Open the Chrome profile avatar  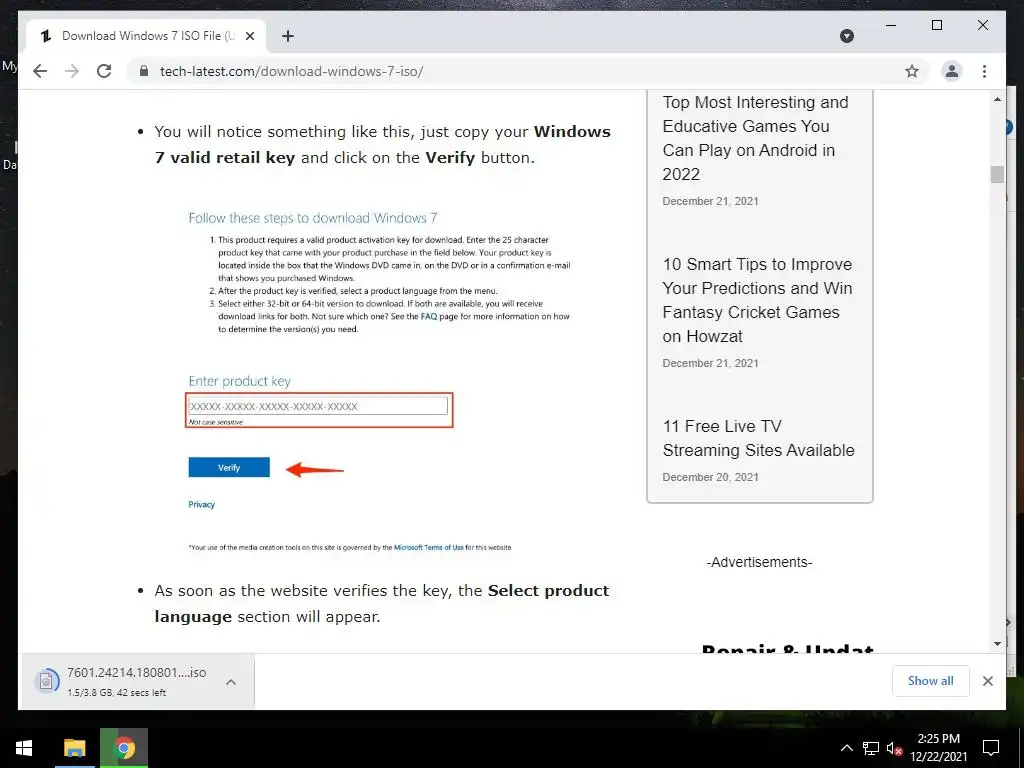(952, 71)
